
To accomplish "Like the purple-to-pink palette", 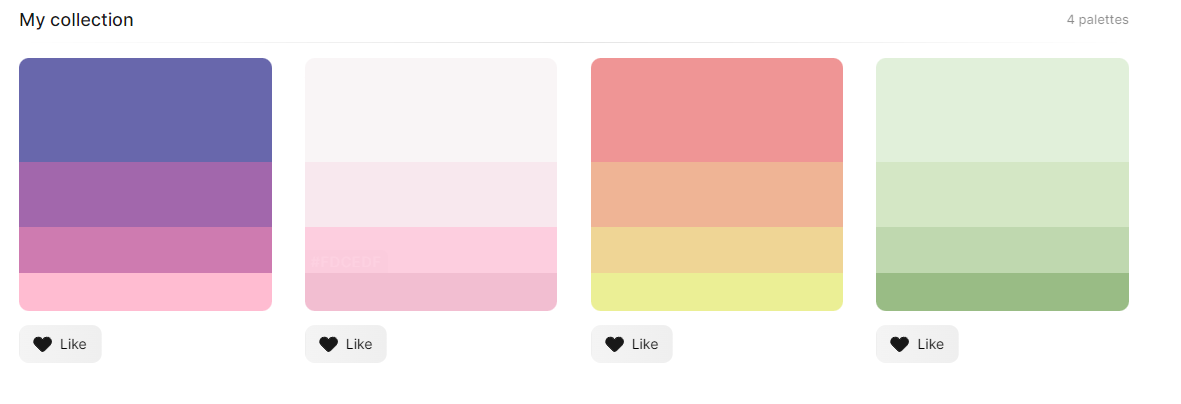I will pos(60,344).
